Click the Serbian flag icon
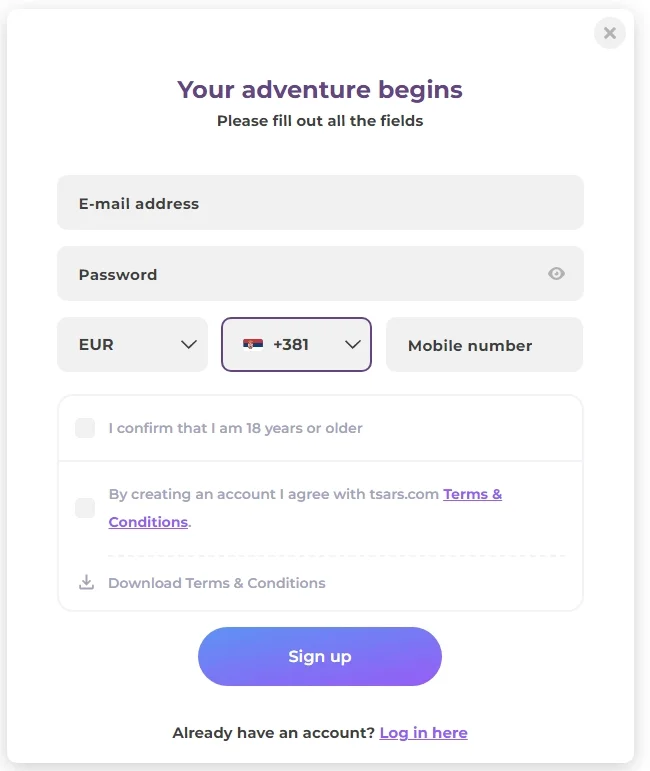Viewport: 650px width, 771px height. 253,345
